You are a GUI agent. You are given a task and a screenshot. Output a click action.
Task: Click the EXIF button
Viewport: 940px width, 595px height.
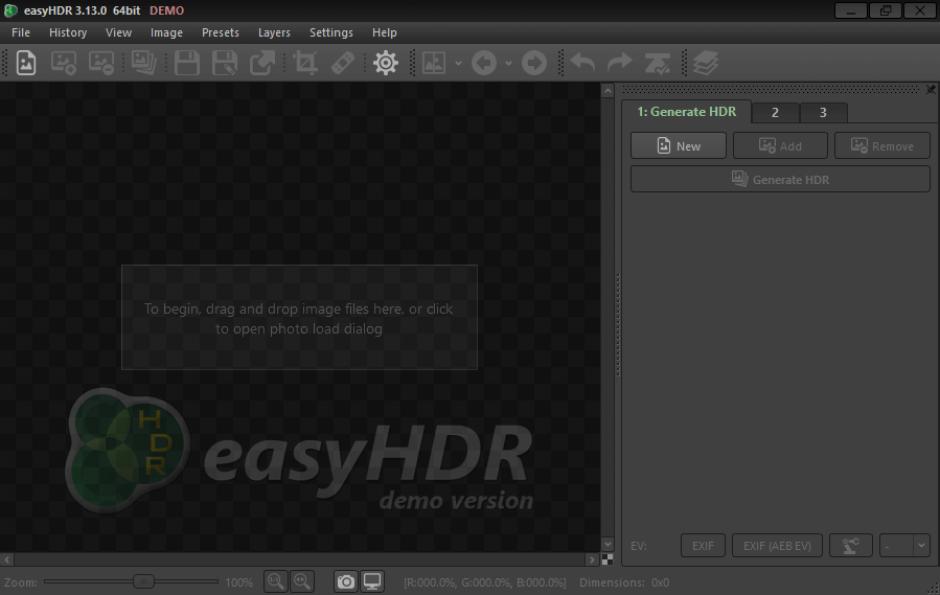pyautogui.click(x=703, y=545)
